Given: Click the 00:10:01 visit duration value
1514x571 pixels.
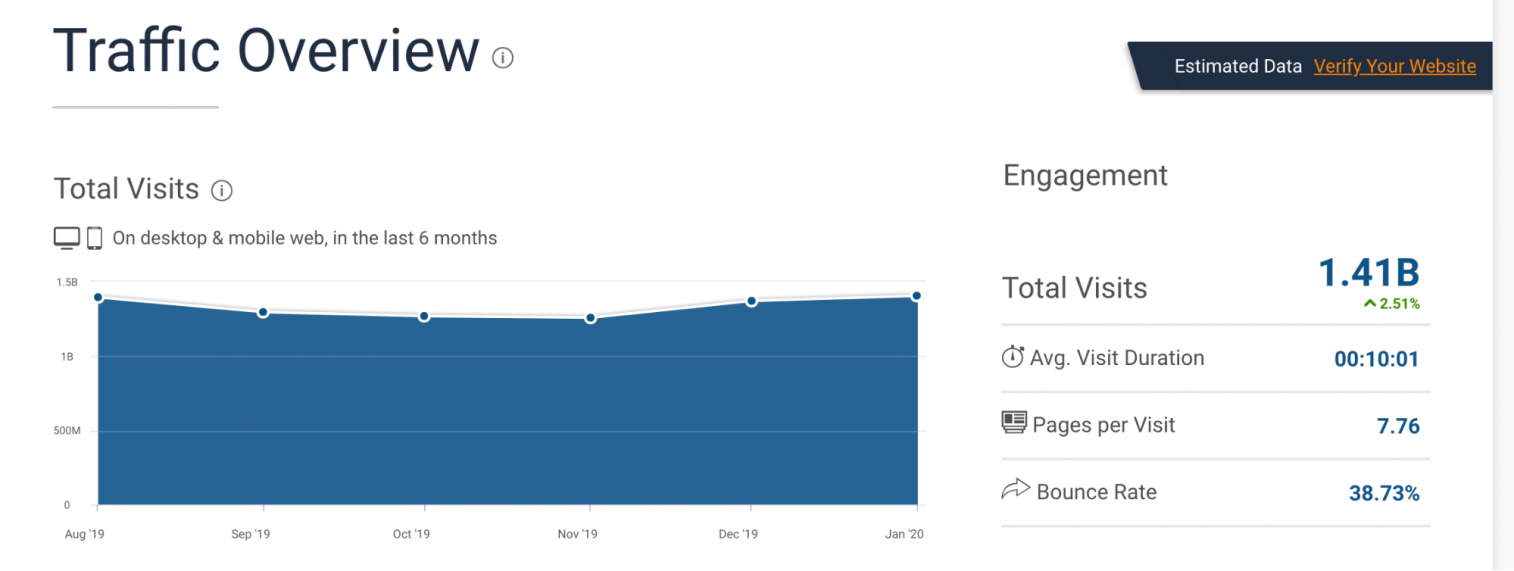Looking at the screenshot, I should tap(1377, 358).
